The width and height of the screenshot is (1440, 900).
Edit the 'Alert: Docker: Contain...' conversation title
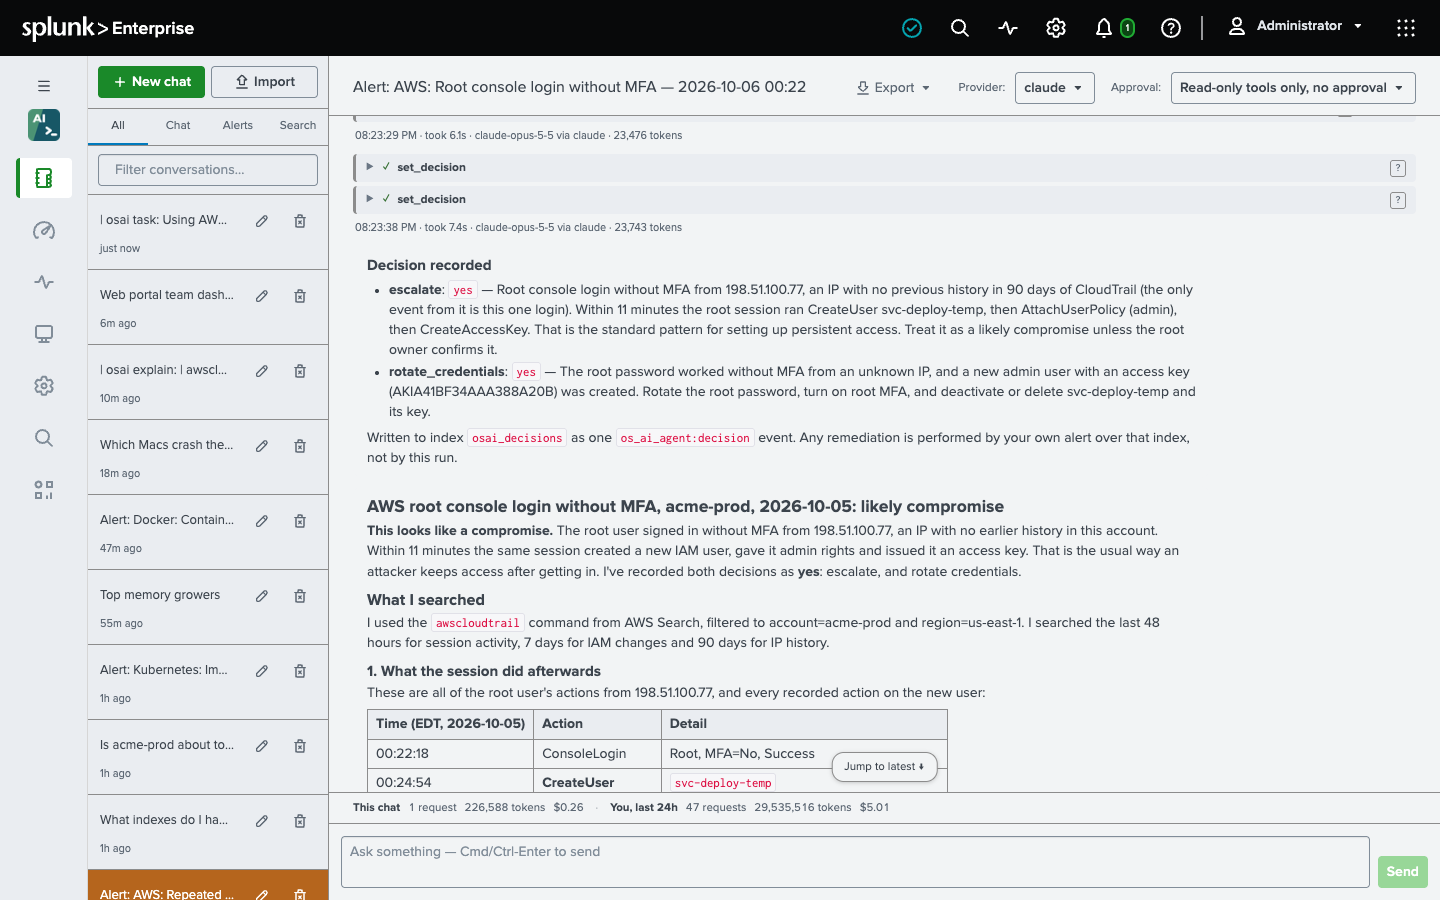(262, 521)
